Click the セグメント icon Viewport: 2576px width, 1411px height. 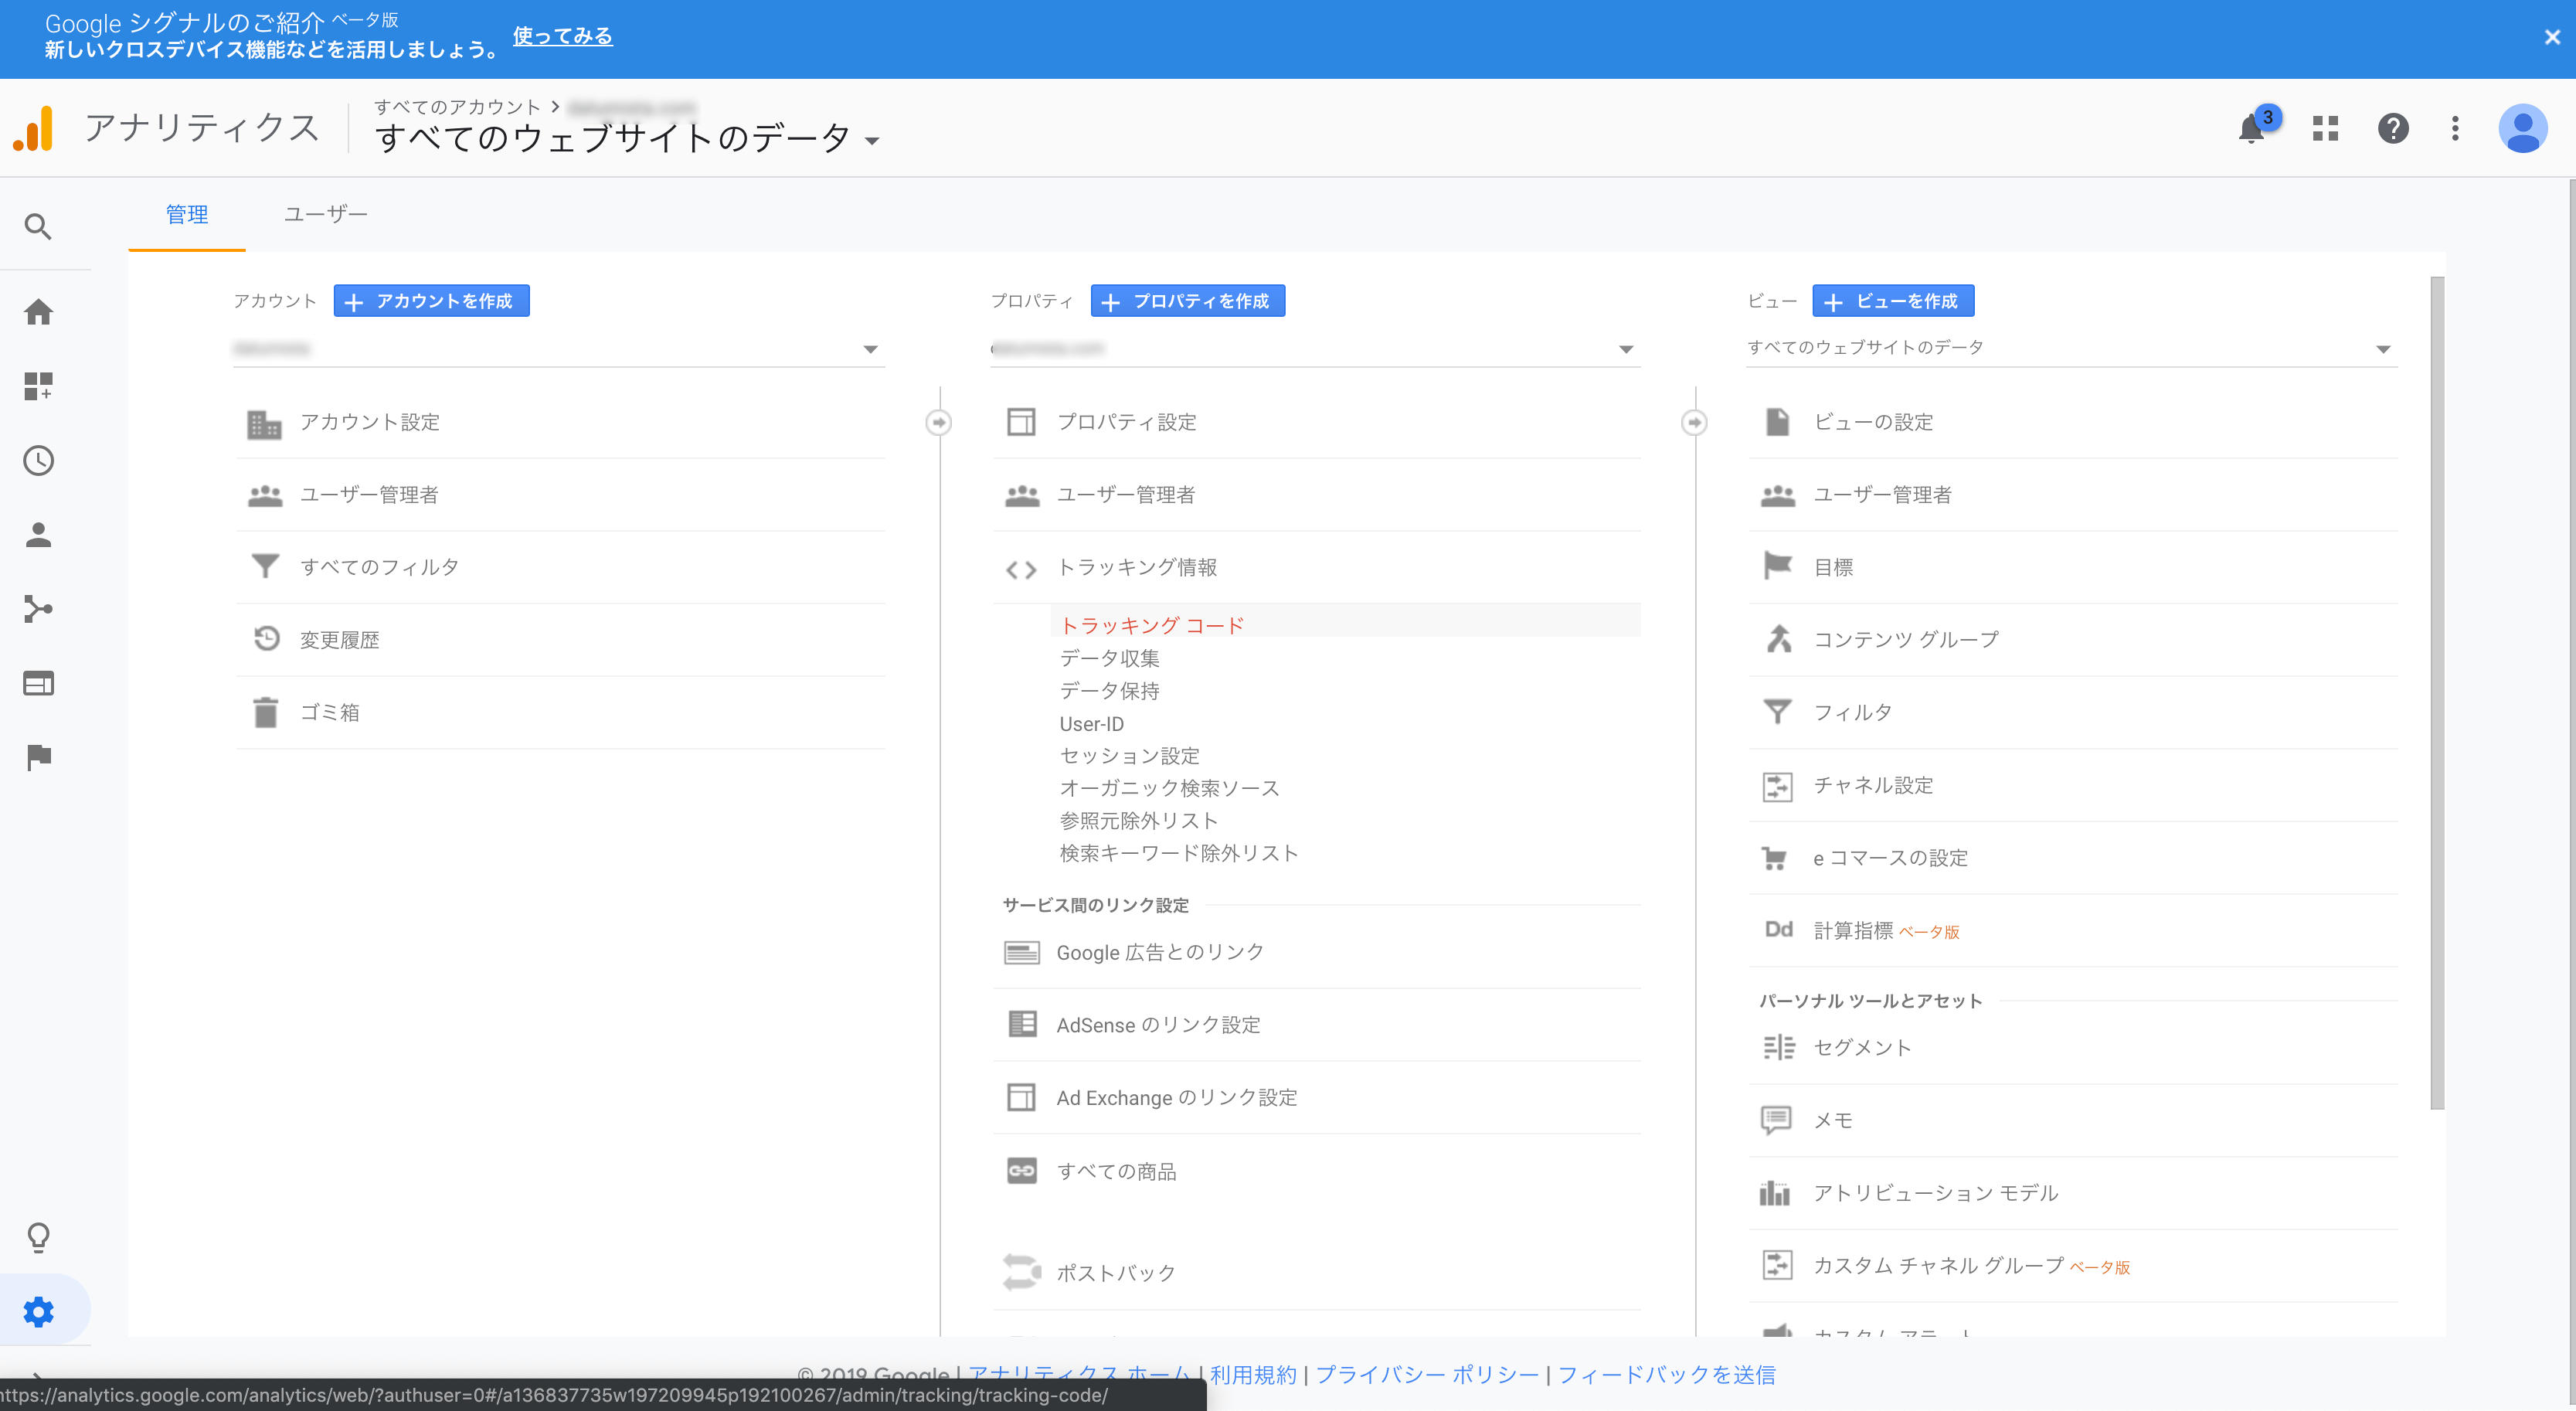pos(1778,1047)
